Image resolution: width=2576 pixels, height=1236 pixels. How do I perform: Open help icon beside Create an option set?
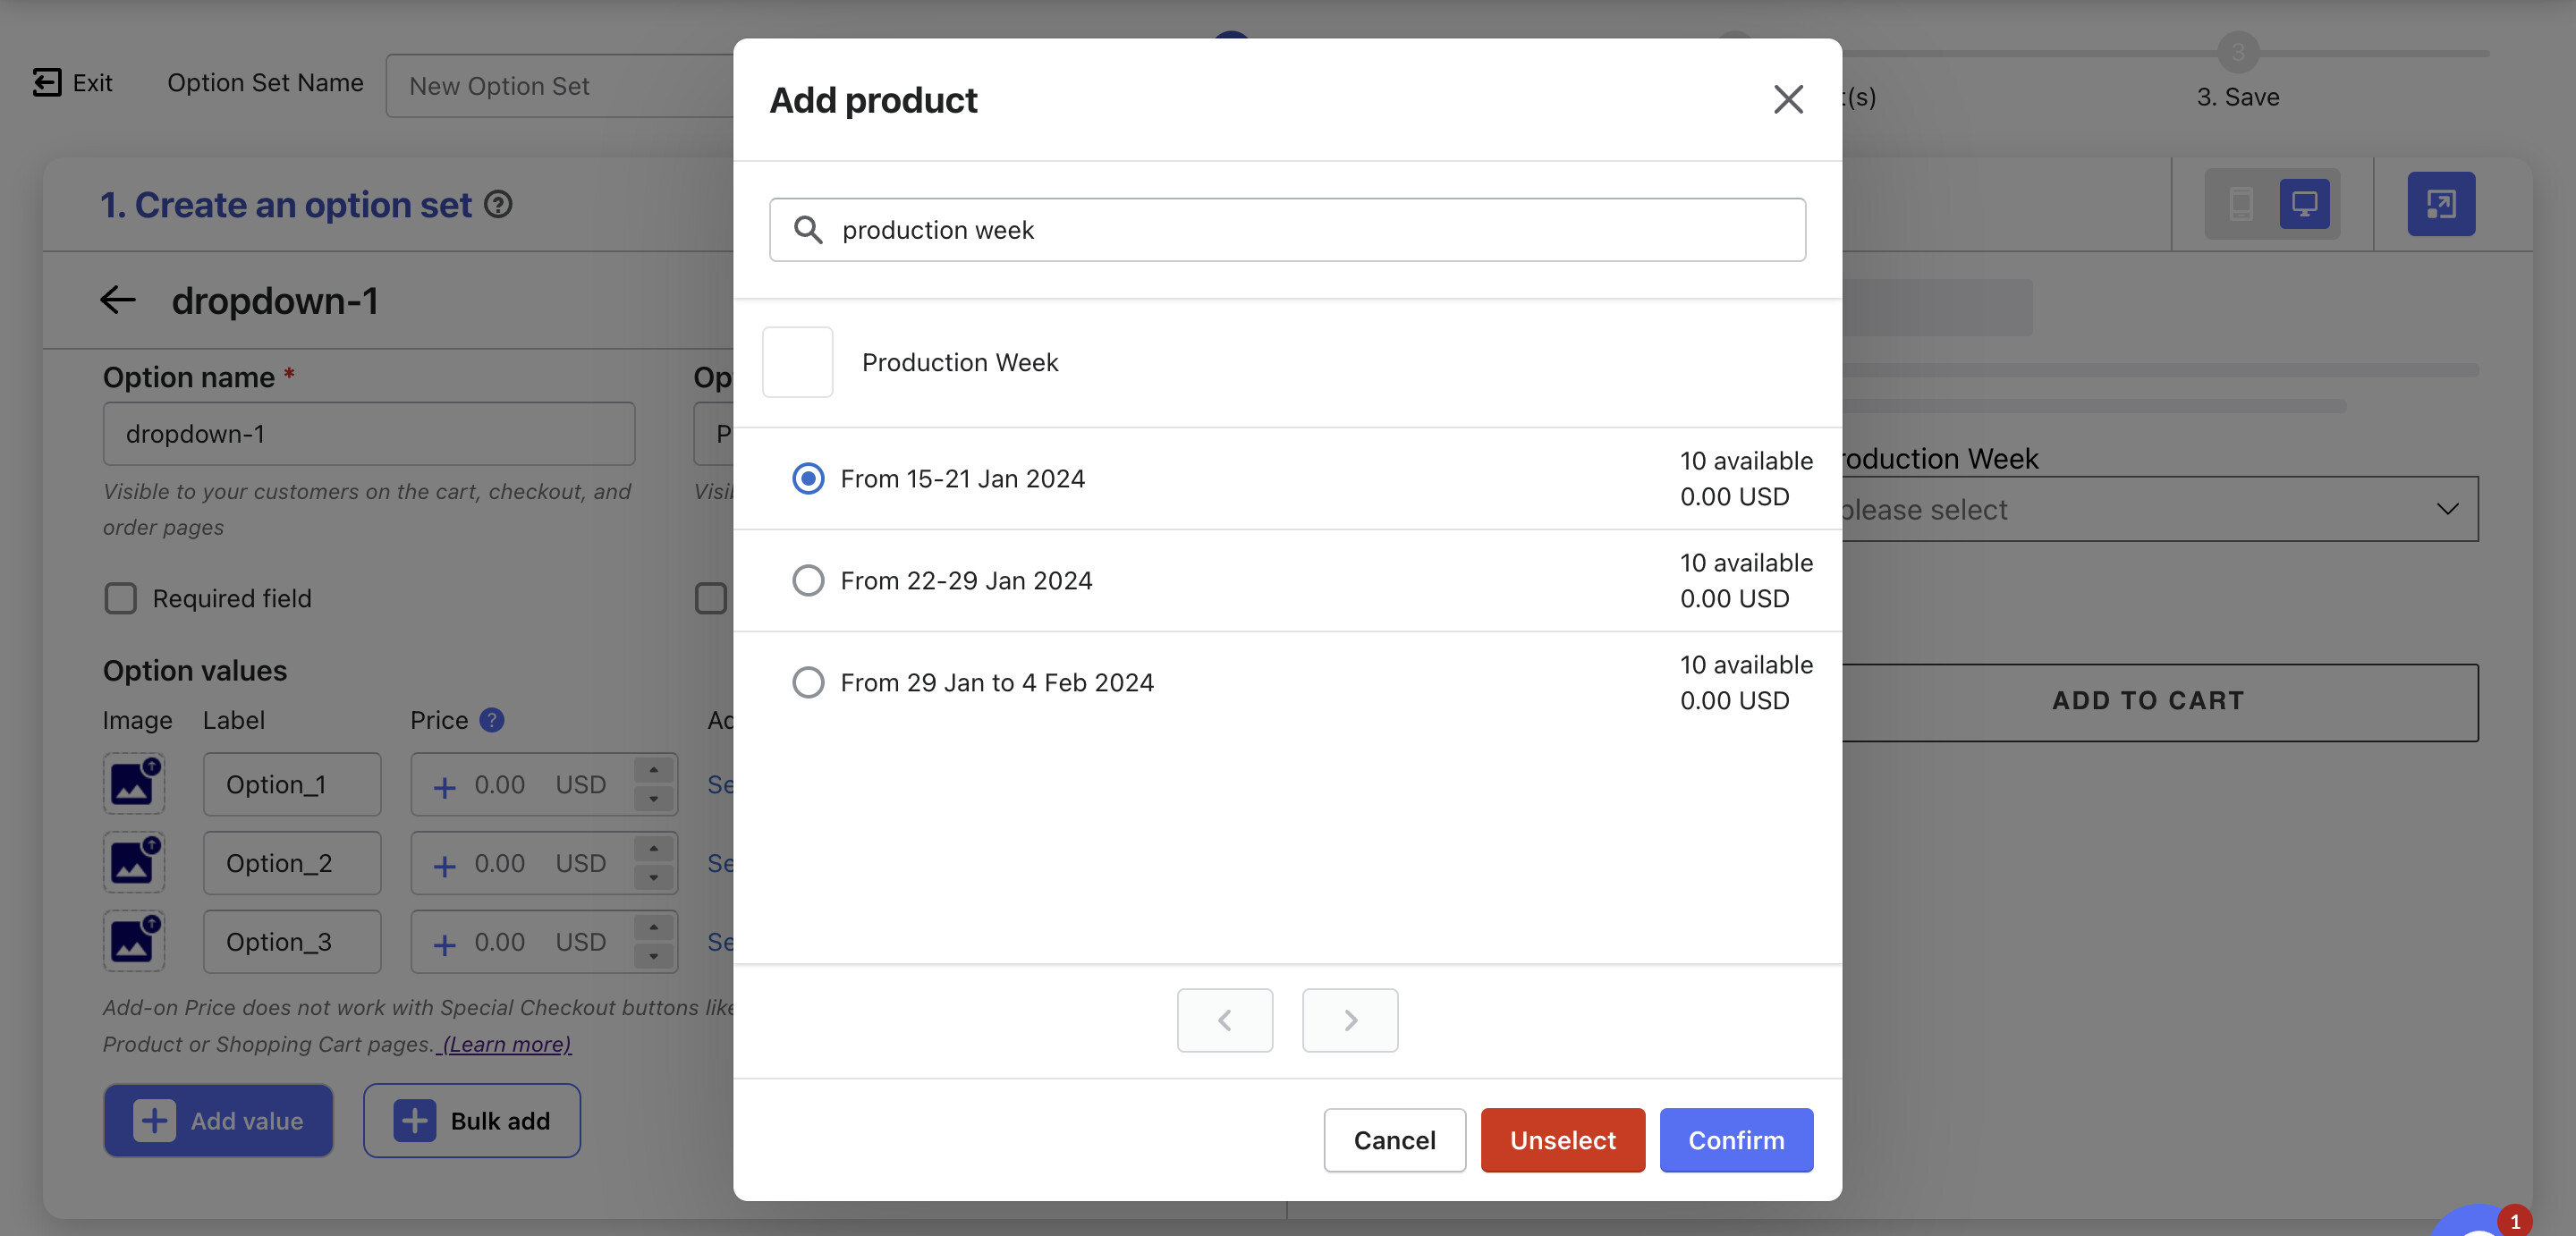pyautogui.click(x=498, y=204)
